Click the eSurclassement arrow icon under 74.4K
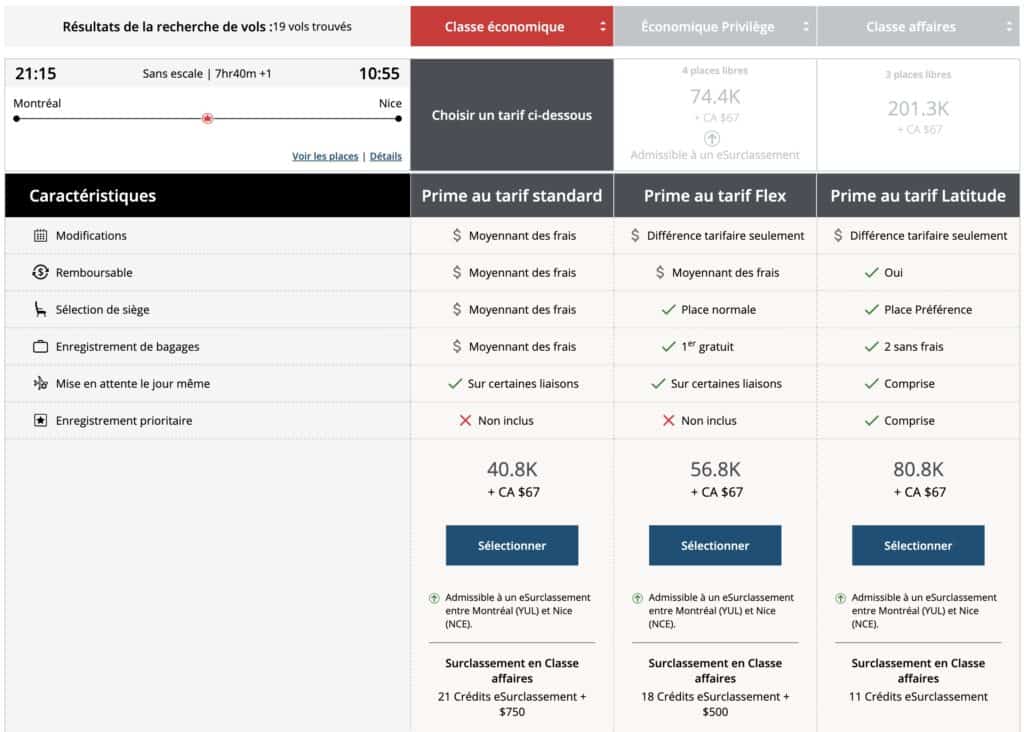 click(712, 138)
